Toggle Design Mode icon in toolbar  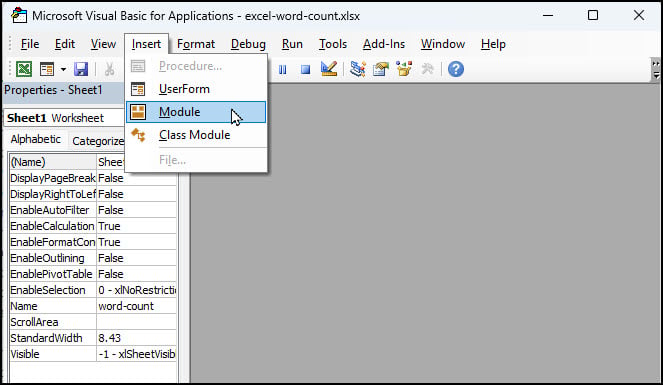click(x=329, y=69)
